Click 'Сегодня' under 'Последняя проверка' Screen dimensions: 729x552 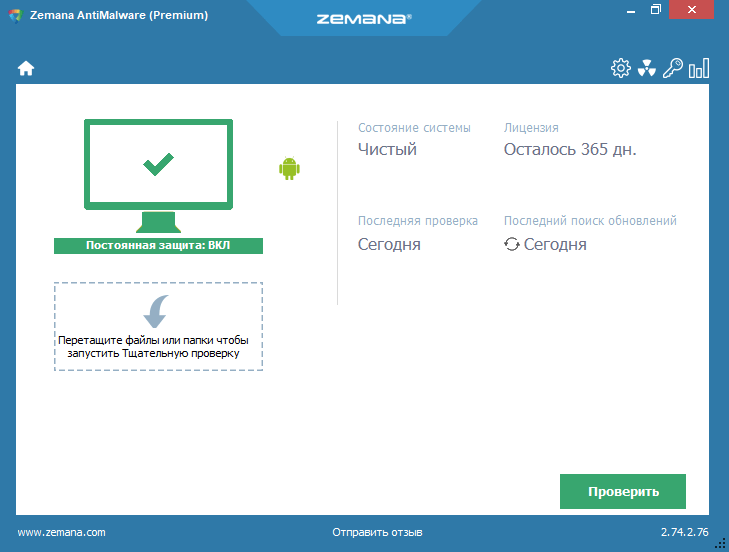pos(389,244)
